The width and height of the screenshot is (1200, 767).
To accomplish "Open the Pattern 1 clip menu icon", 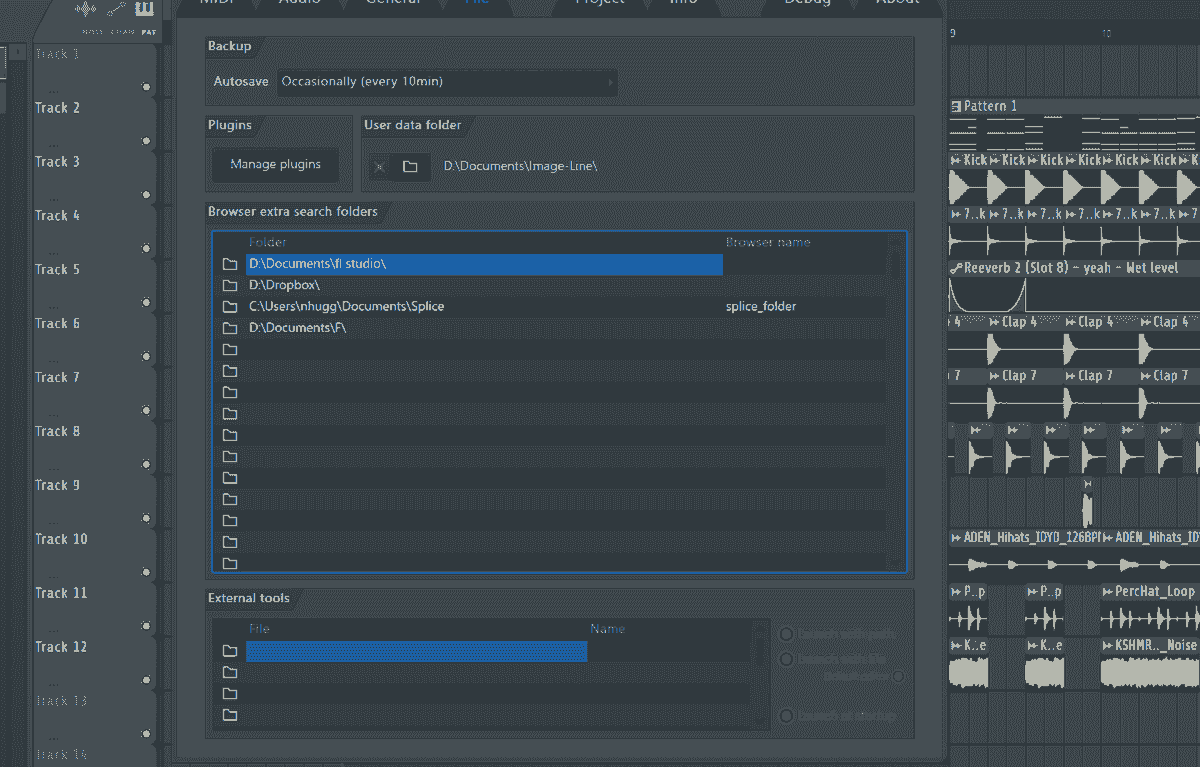I will point(956,106).
